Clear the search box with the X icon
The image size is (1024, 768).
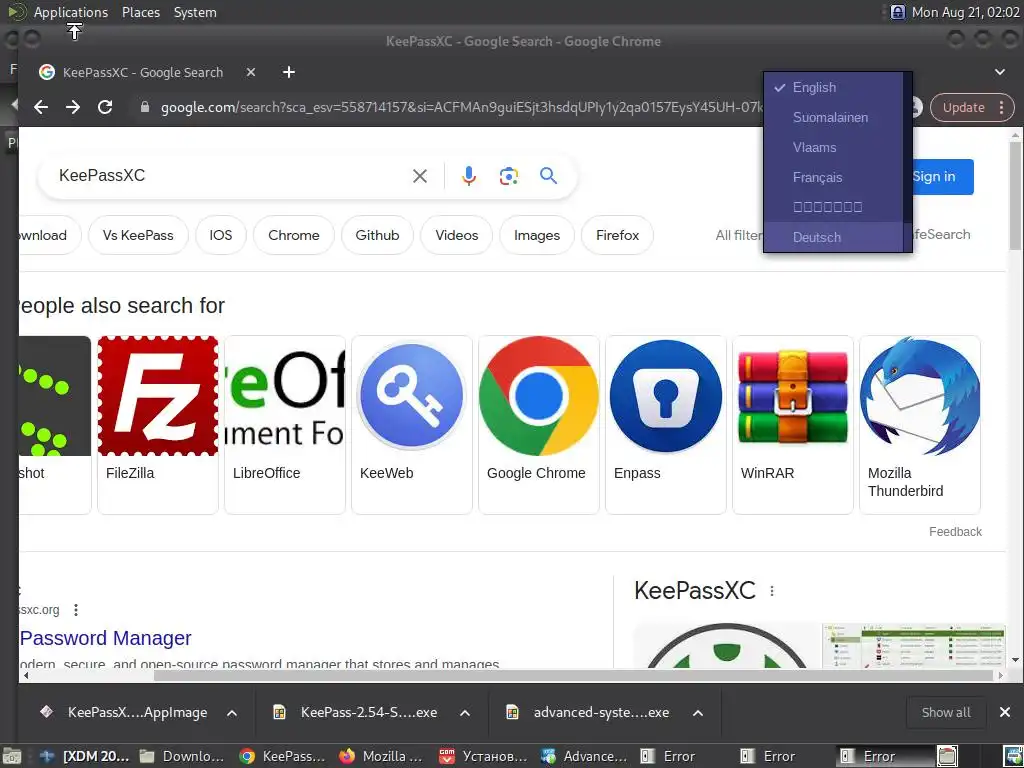tap(420, 176)
